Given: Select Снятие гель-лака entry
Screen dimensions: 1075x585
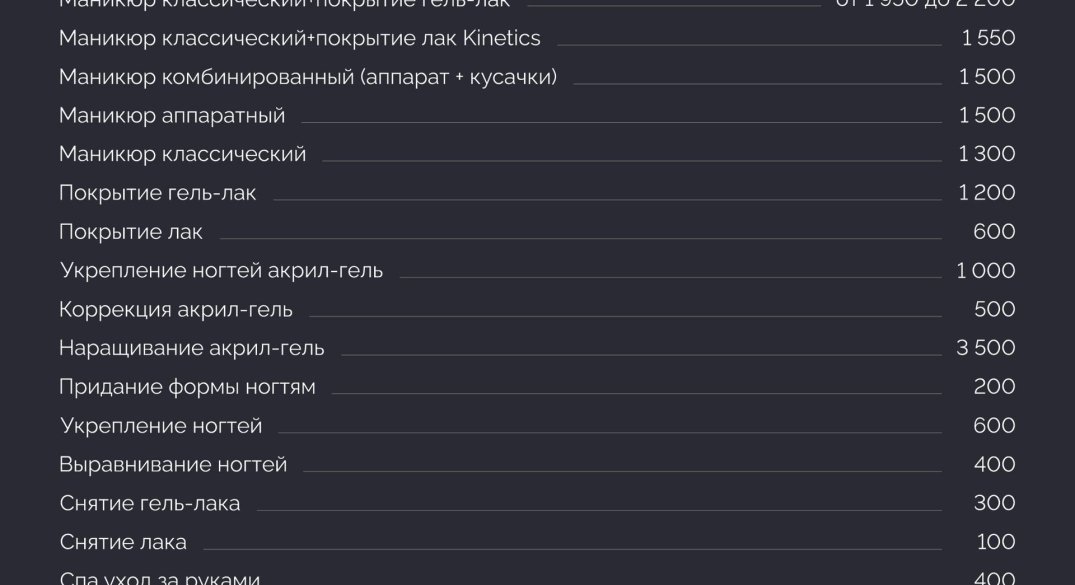Looking at the screenshot, I should pos(149,503).
